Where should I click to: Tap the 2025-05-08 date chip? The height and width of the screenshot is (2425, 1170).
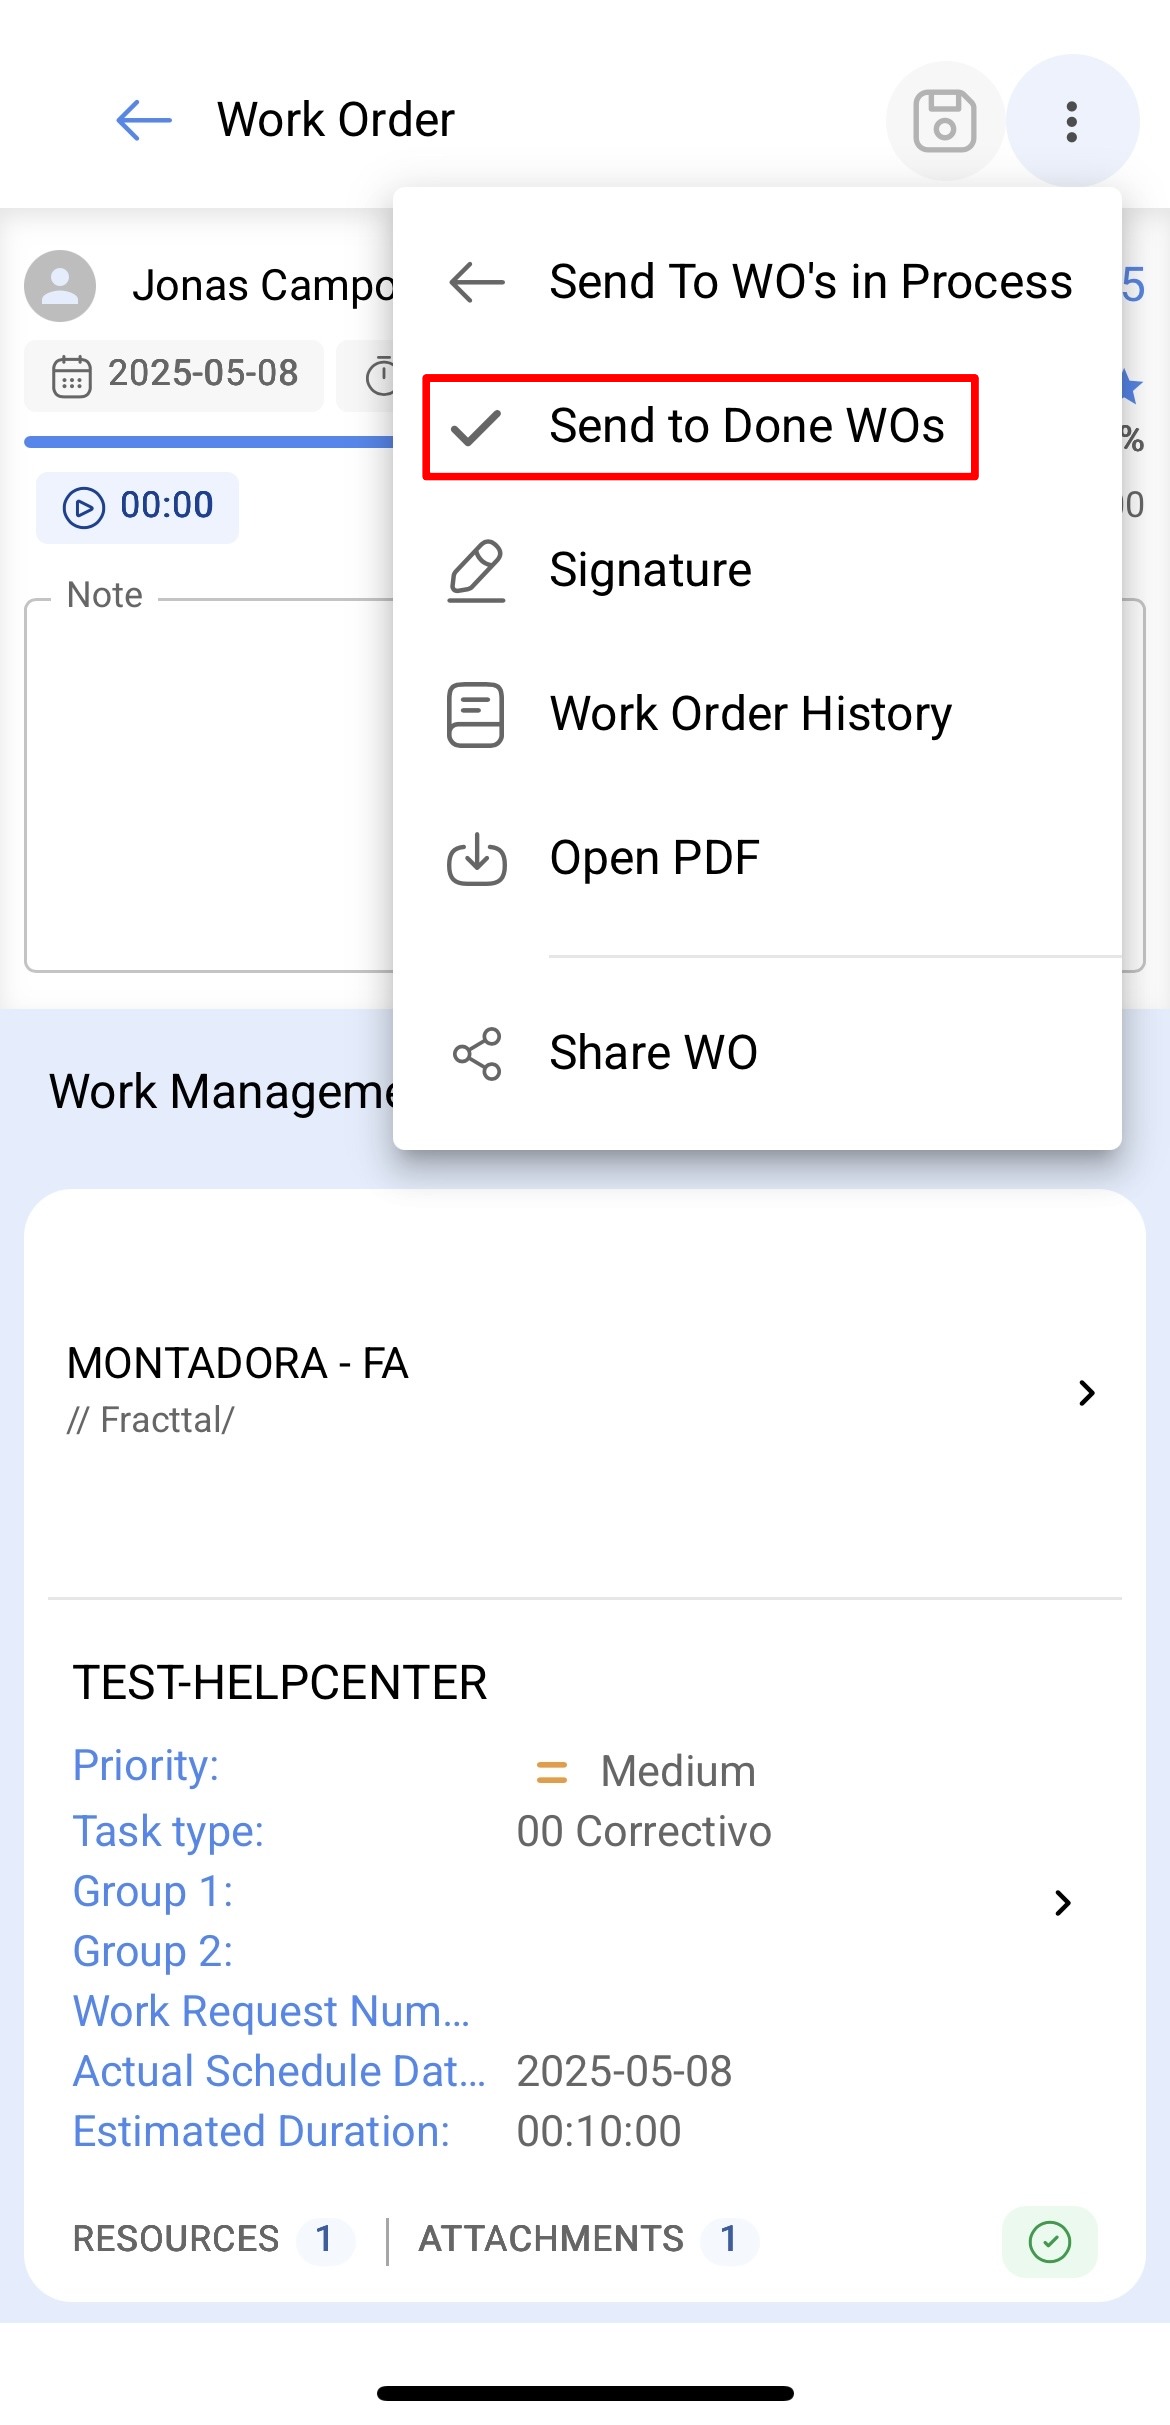(175, 375)
